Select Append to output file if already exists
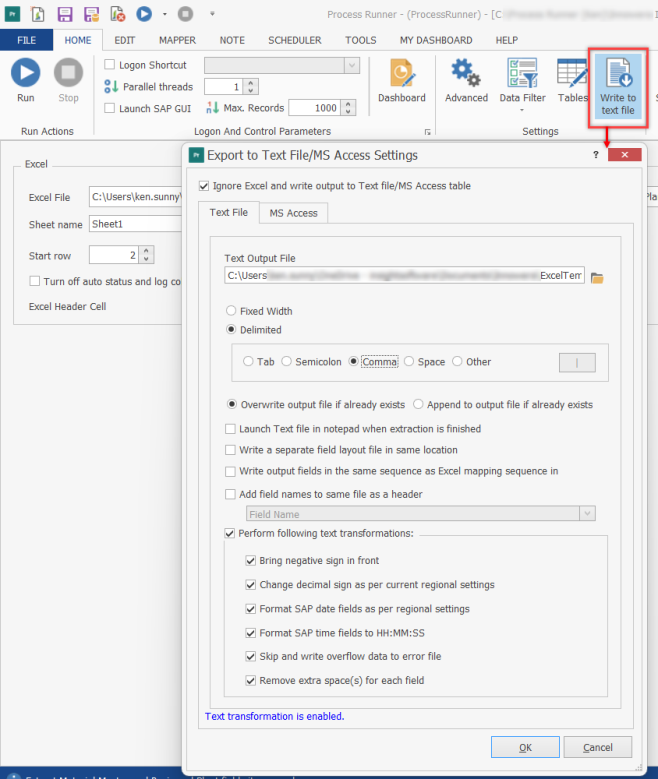This screenshot has width=658, height=779. [418, 404]
